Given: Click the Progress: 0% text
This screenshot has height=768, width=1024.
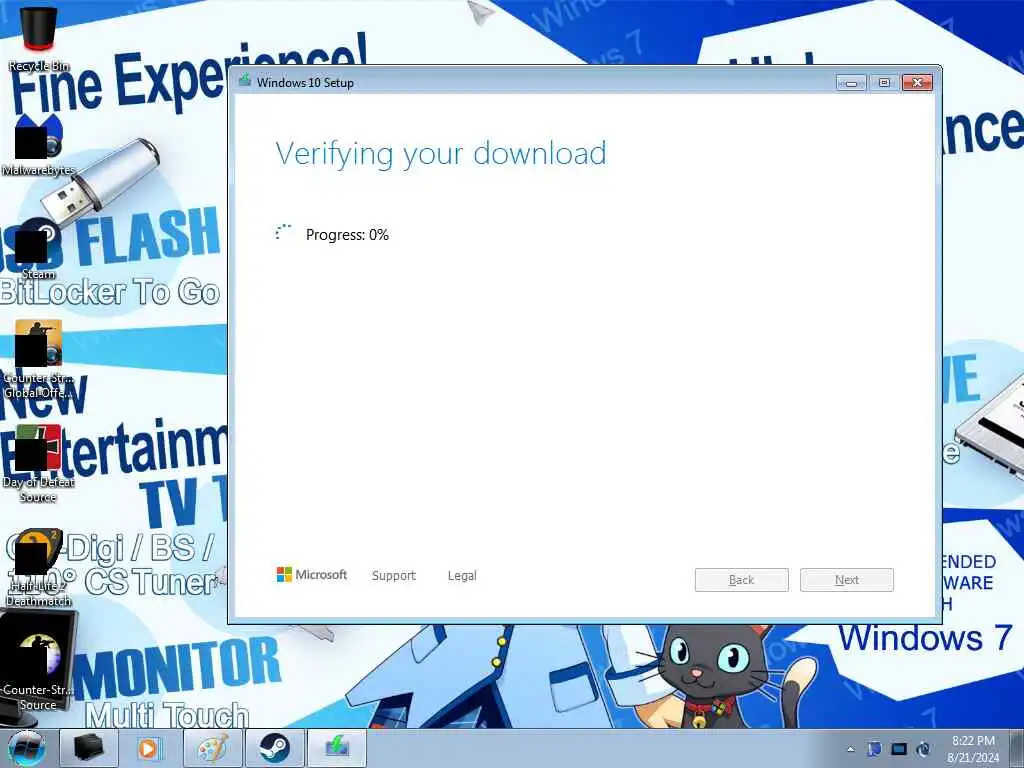Looking at the screenshot, I should (347, 234).
